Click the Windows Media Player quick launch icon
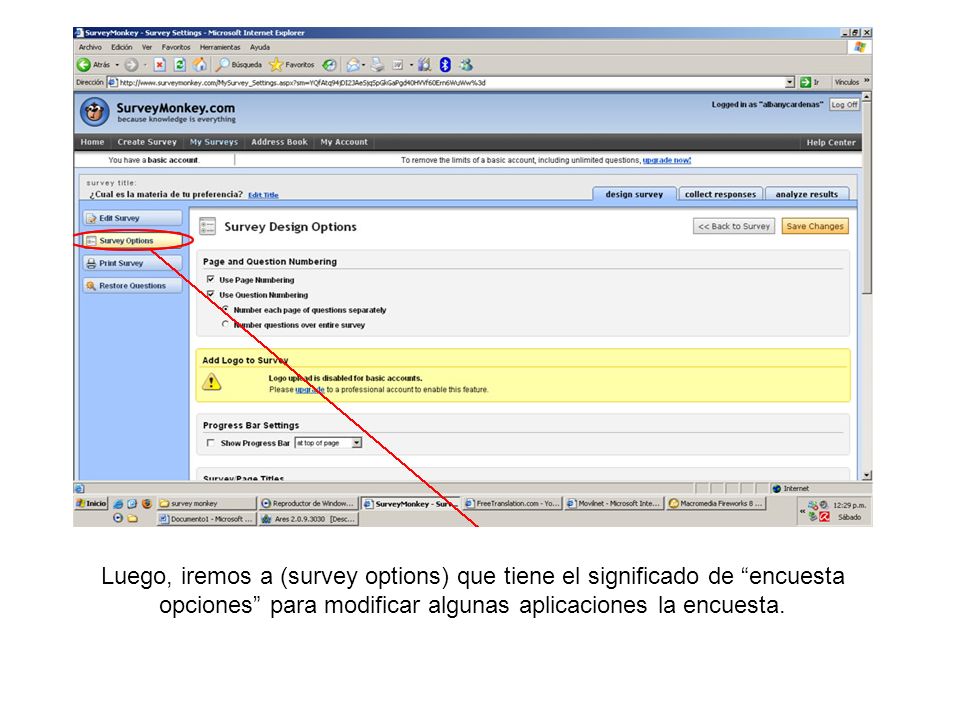 pyautogui.click(x=118, y=518)
